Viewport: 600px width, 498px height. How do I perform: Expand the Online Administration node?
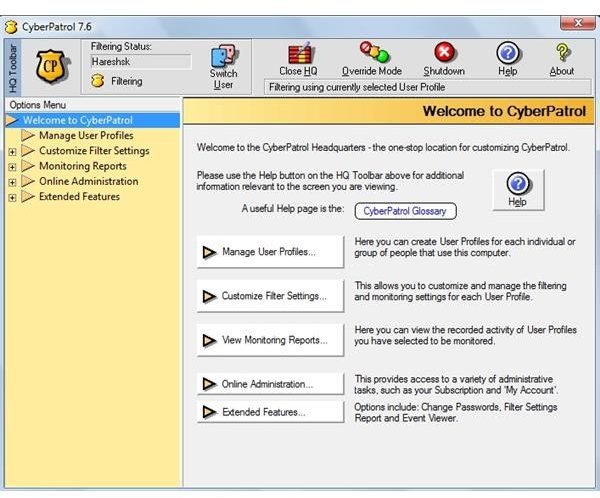[12, 183]
